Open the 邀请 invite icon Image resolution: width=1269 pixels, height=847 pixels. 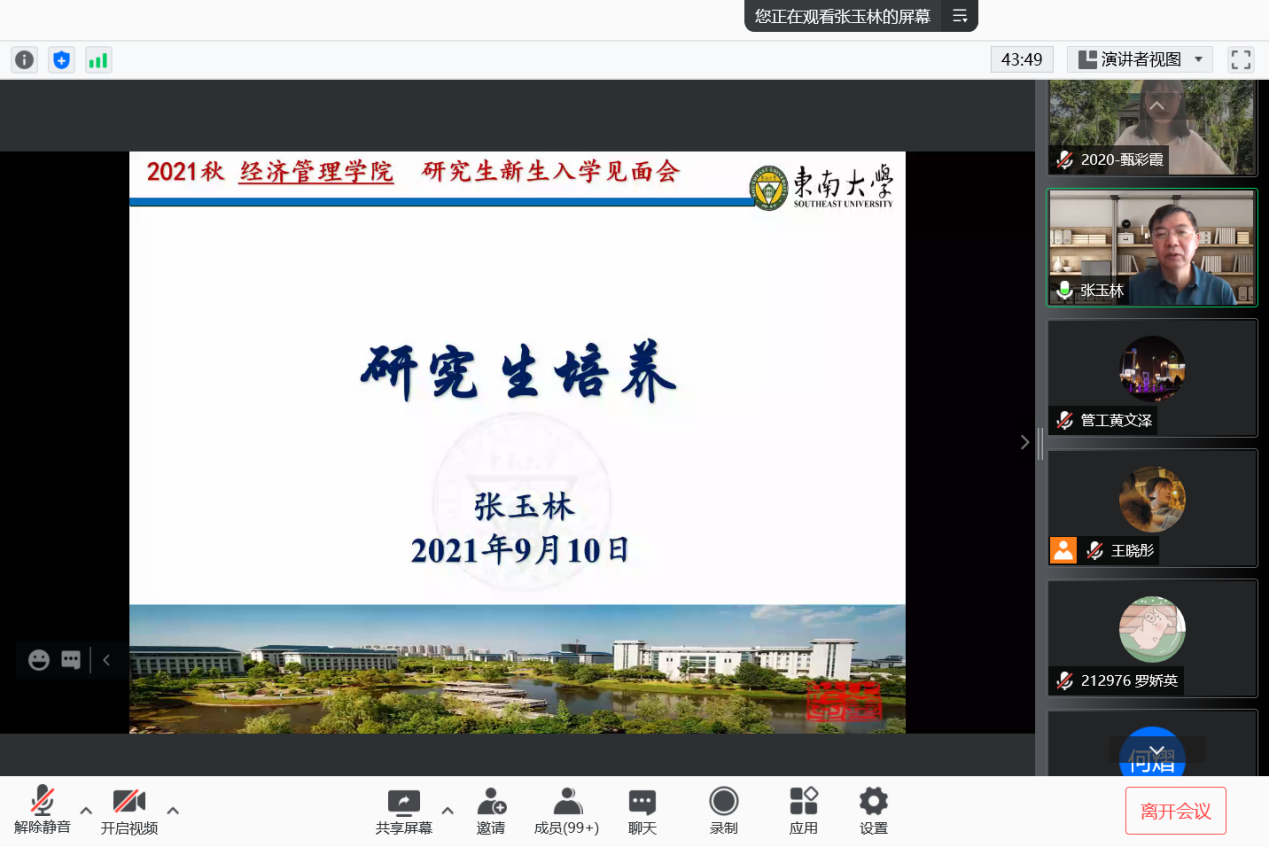[491, 811]
